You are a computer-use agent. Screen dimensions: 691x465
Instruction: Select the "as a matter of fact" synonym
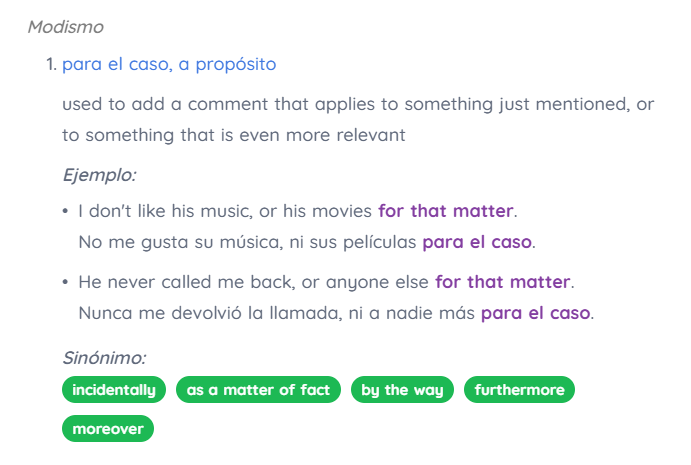tap(258, 390)
